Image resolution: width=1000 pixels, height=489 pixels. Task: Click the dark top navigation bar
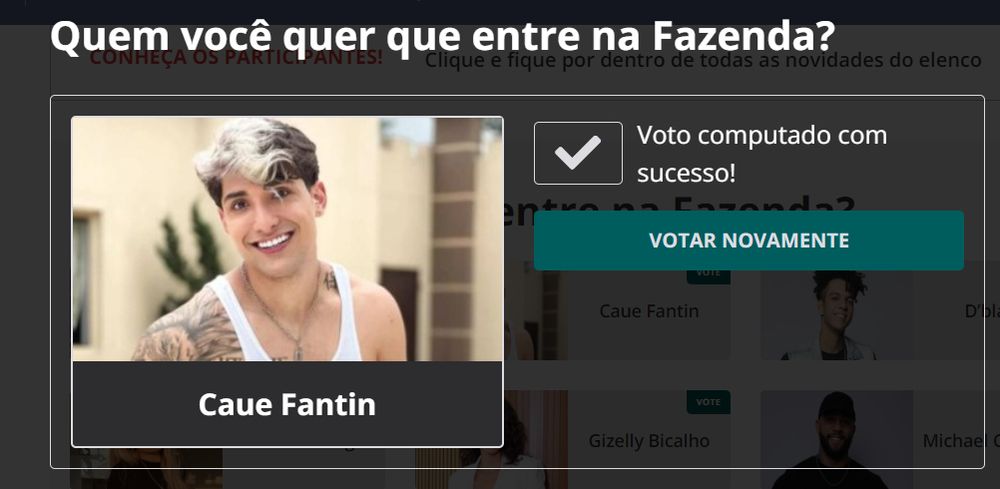[500, 12]
